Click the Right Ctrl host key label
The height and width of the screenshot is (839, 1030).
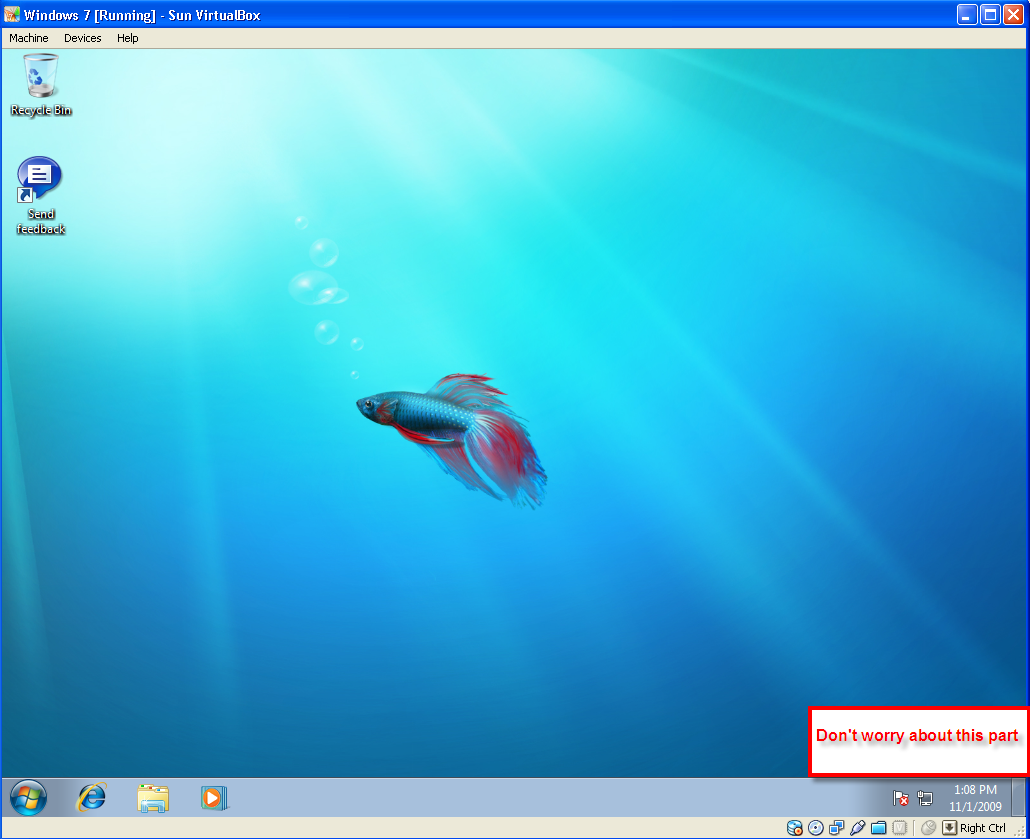(983, 828)
